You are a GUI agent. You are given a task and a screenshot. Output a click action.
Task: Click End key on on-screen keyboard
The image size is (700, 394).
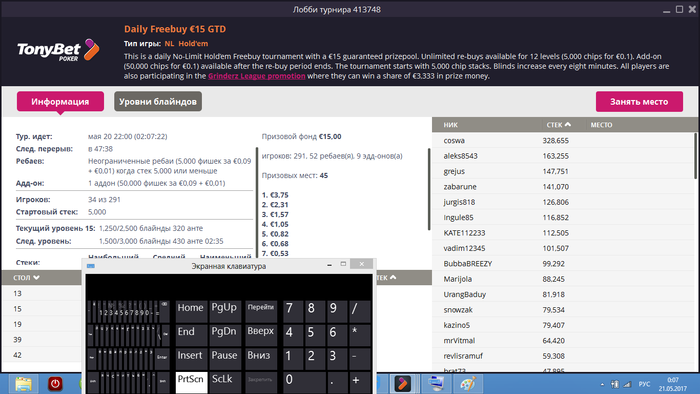pyautogui.click(x=191, y=335)
